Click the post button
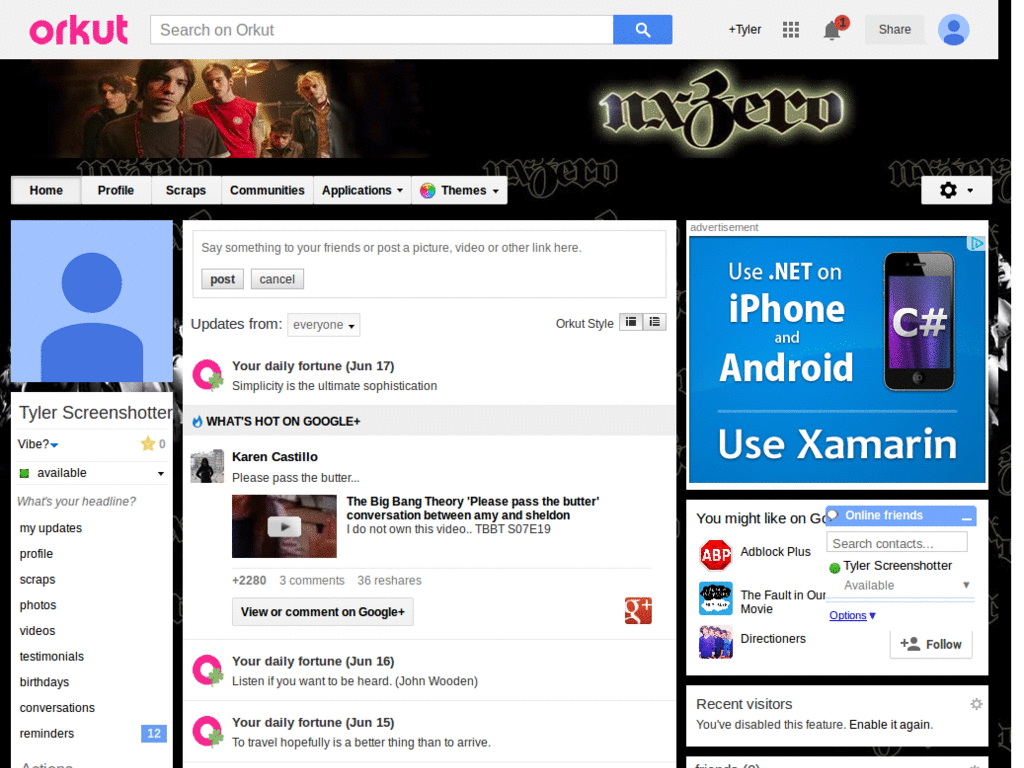This screenshot has width=1024, height=768. (x=222, y=279)
